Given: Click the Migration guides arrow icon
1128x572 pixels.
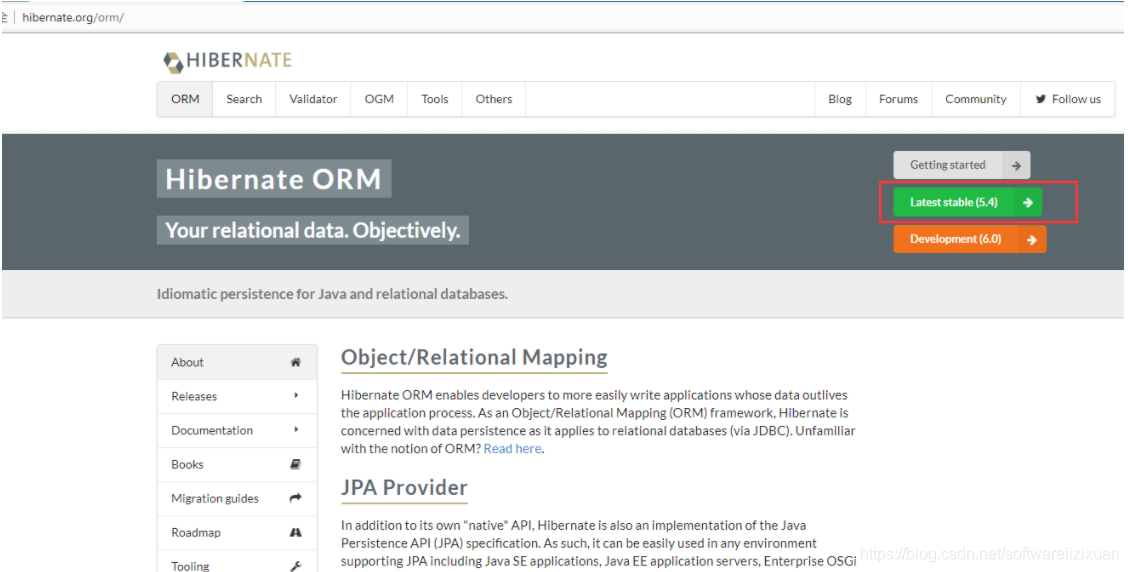Looking at the screenshot, I should (295, 498).
